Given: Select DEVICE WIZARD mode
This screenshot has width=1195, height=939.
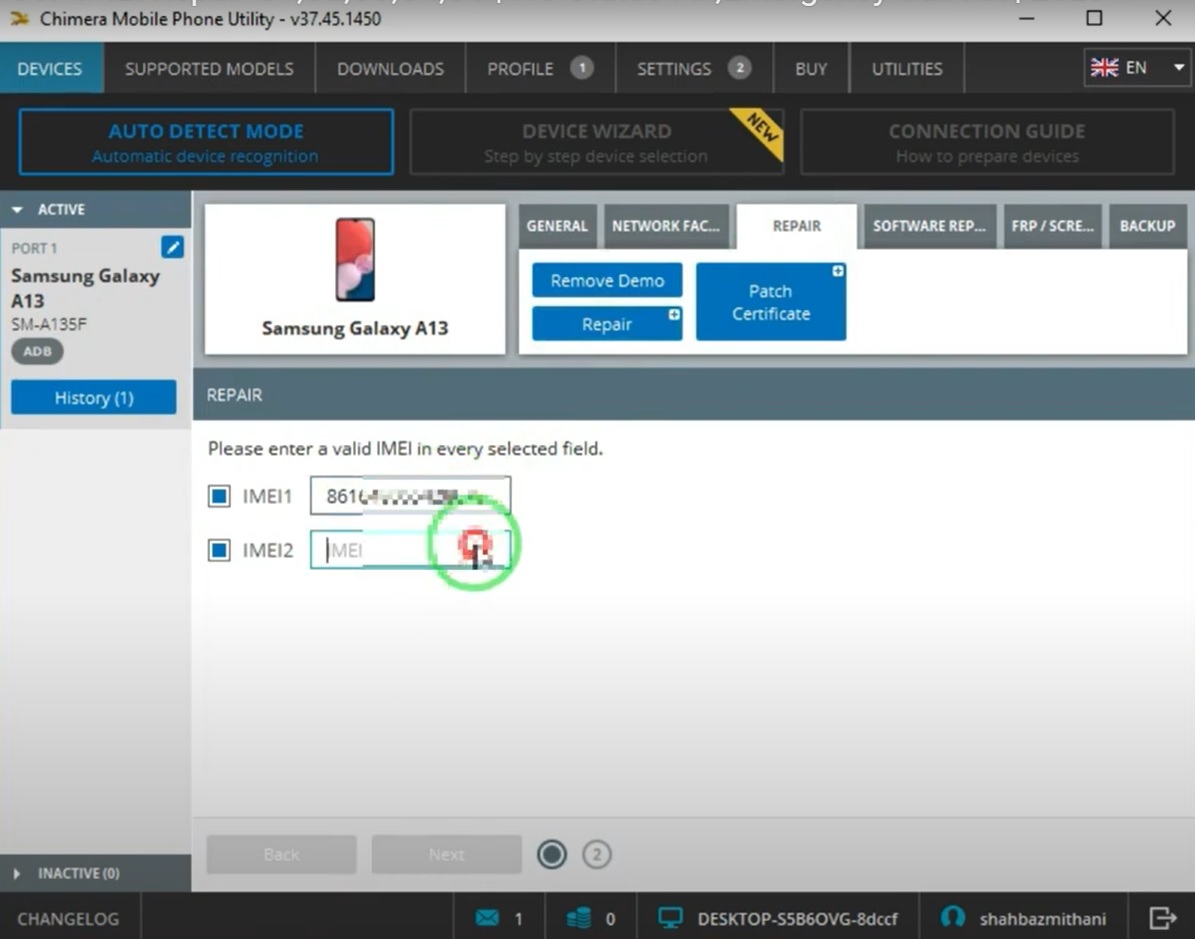Looking at the screenshot, I should pyautogui.click(x=596, y=142).
